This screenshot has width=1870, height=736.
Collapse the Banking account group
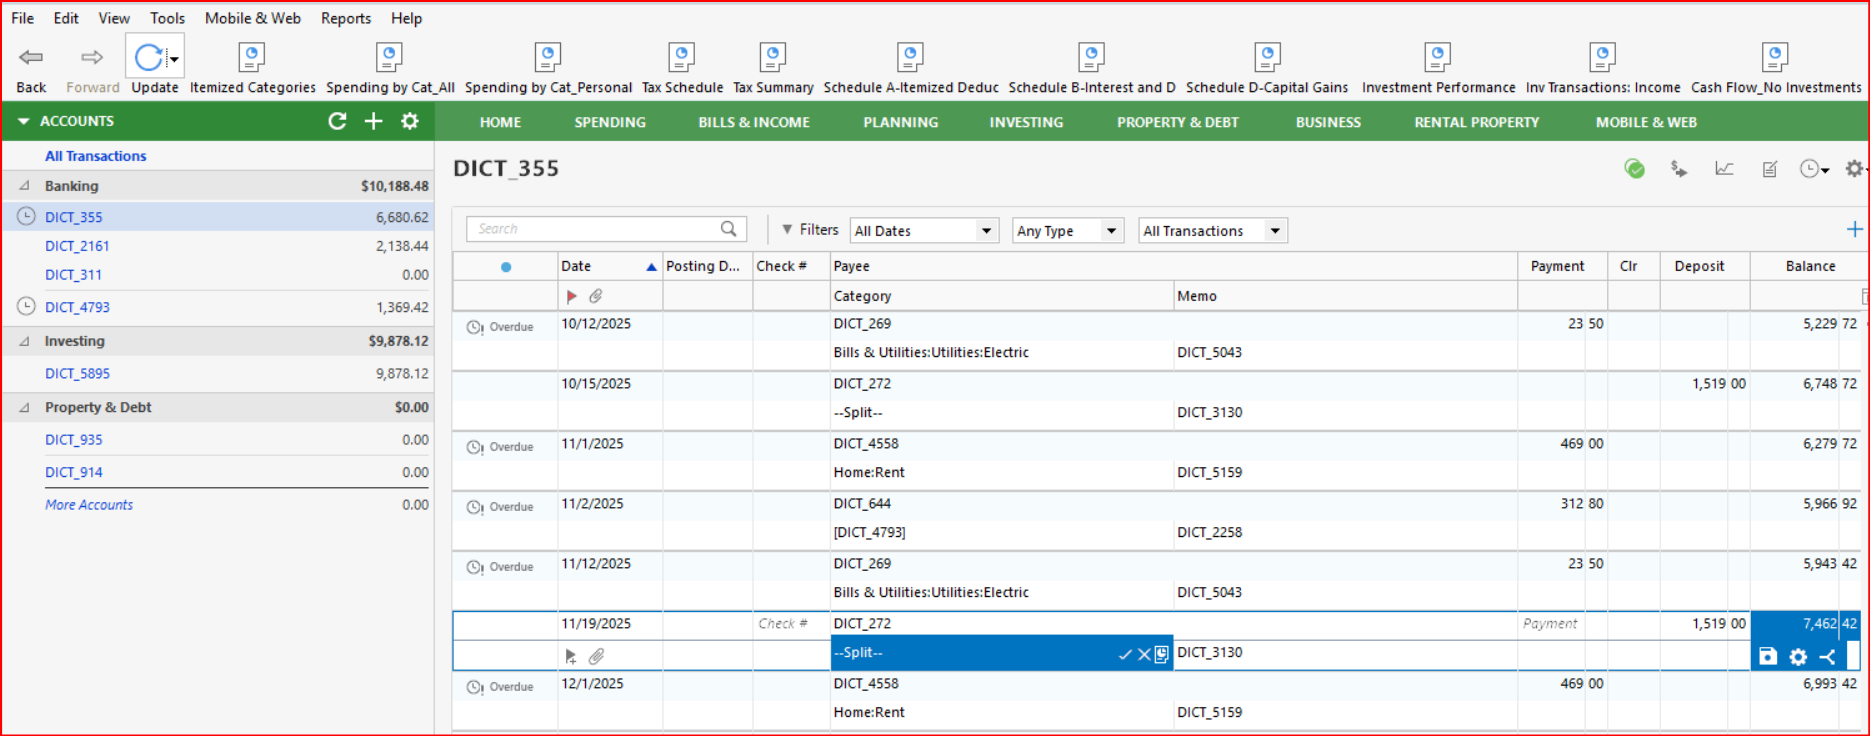point(25,186)
